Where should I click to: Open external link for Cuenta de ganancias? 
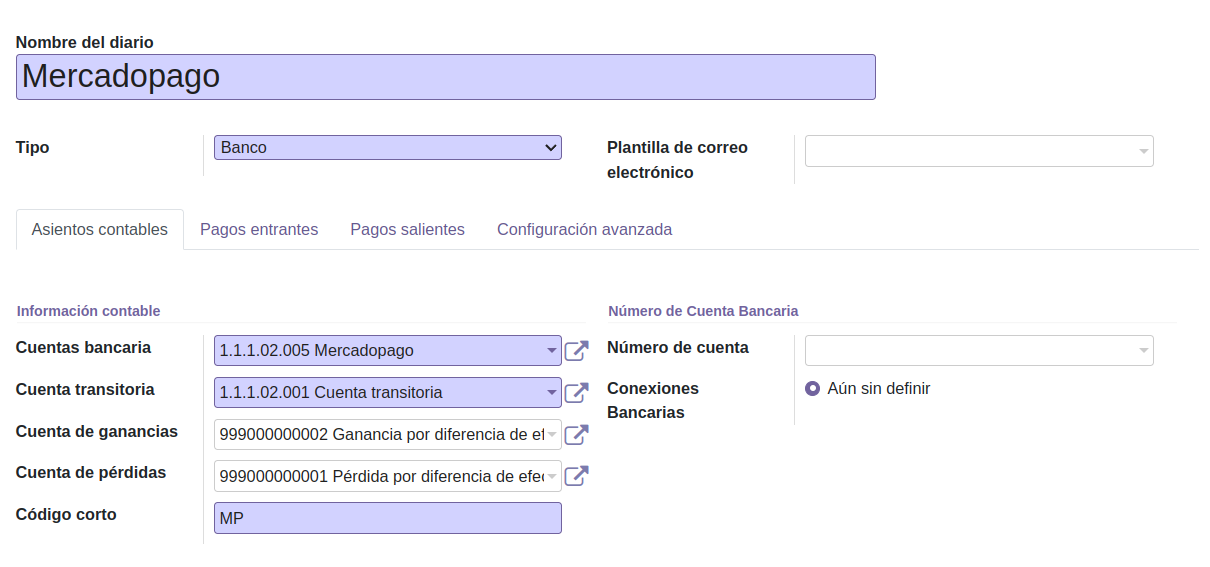point(576,435)
